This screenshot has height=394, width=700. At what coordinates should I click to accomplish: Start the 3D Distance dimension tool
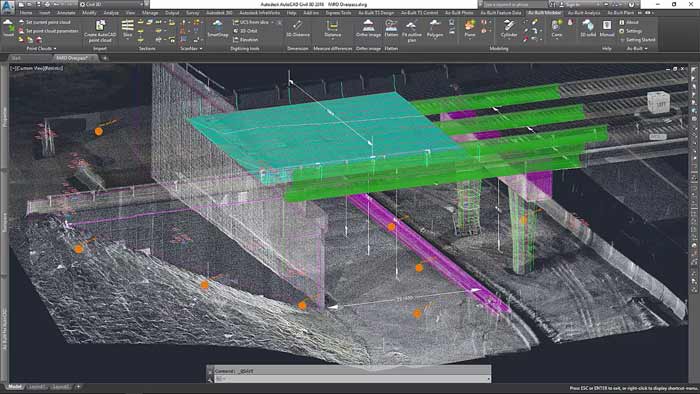[298, 28]
